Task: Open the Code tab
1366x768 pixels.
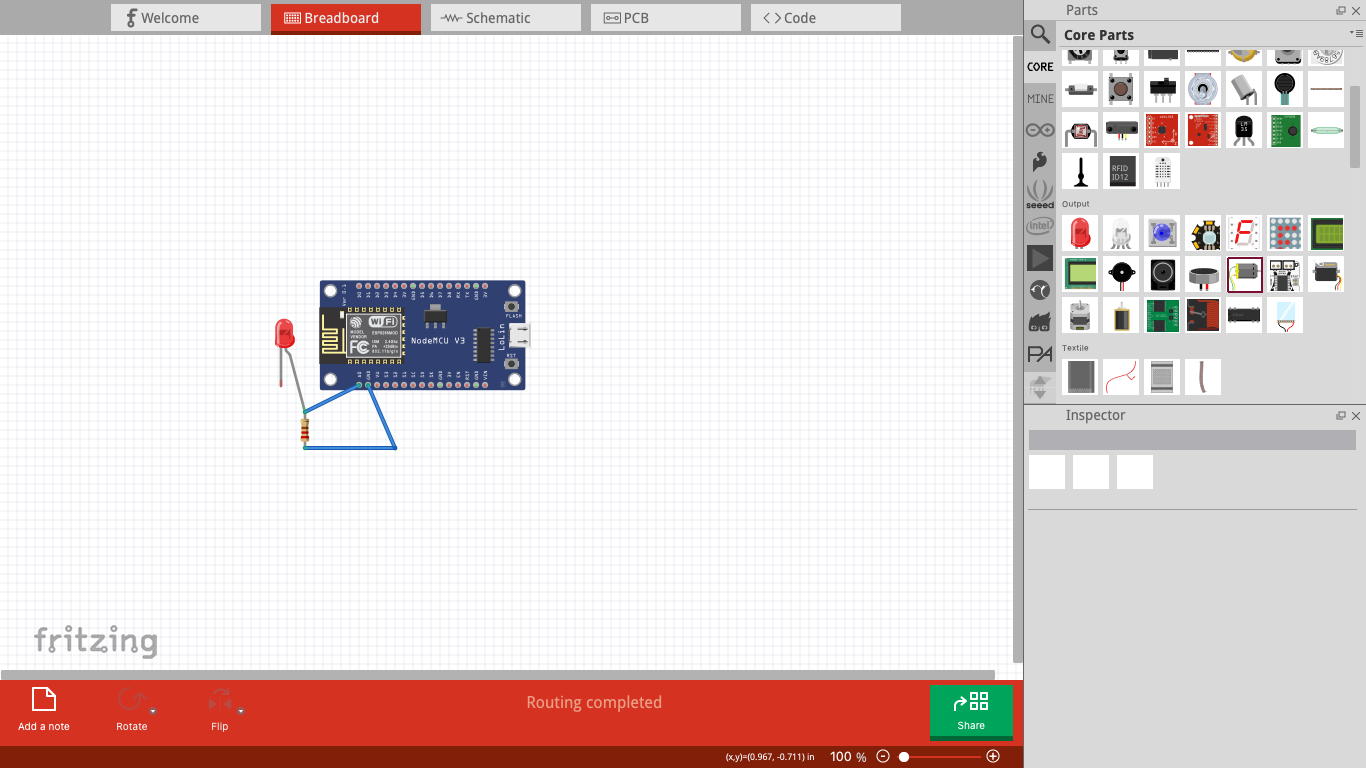Action: click(826, 18)
